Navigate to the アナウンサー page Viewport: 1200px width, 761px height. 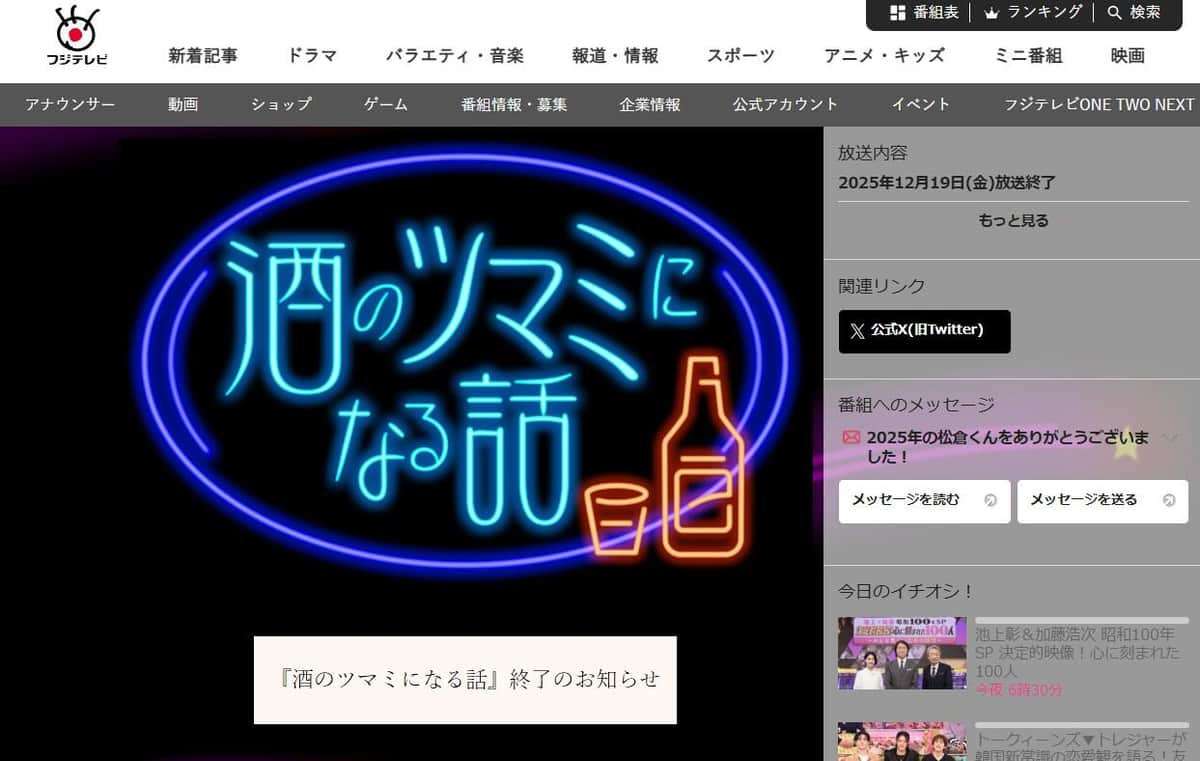coord(69,104)
